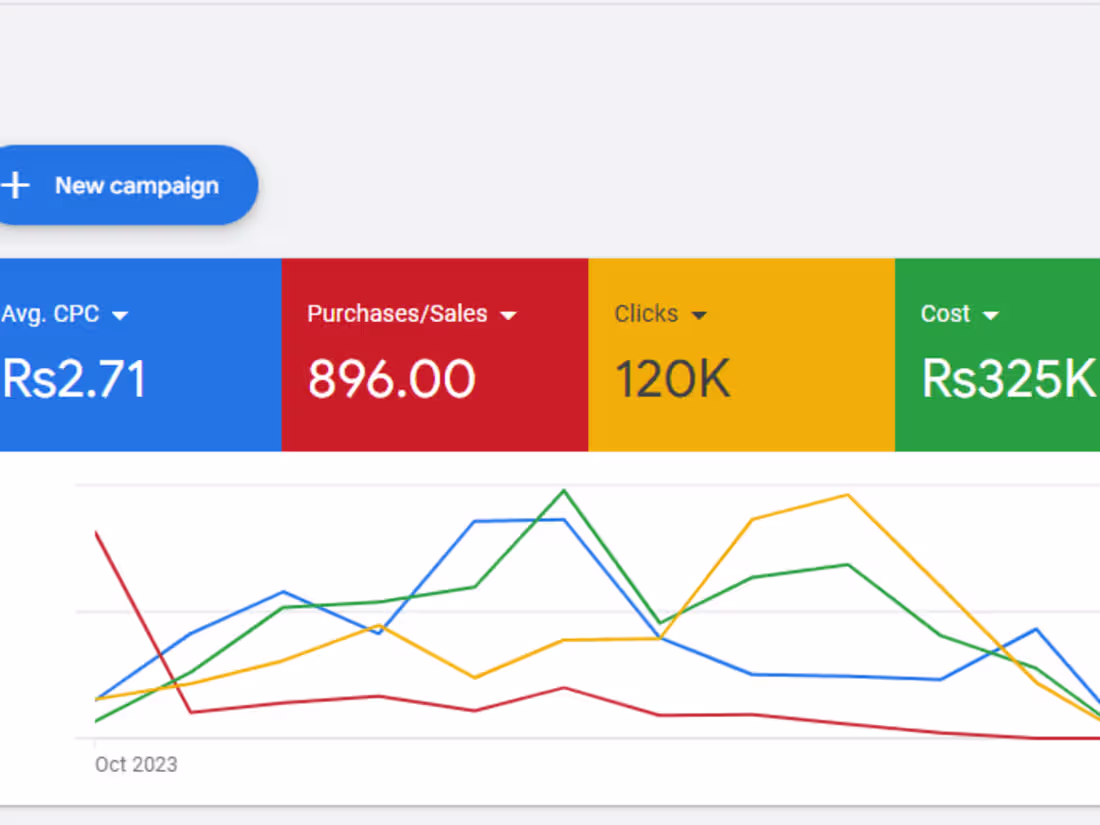1100x825 pixels.
Task: Click the plus icon on New campaign
Action: (x=16, y=185)
